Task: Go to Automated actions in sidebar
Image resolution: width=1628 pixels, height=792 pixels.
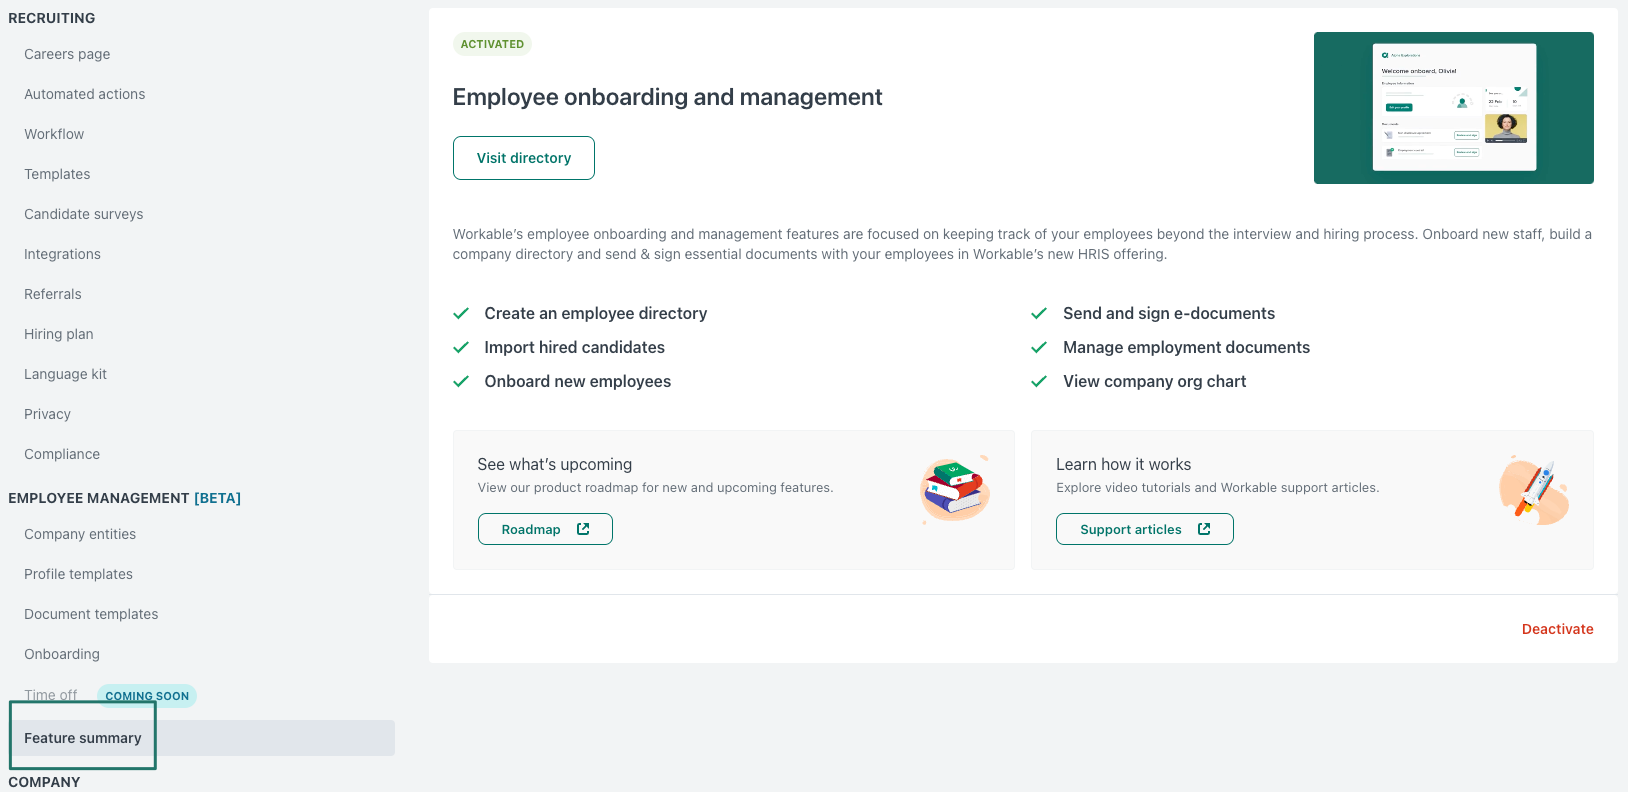Action: pos(85,94)
